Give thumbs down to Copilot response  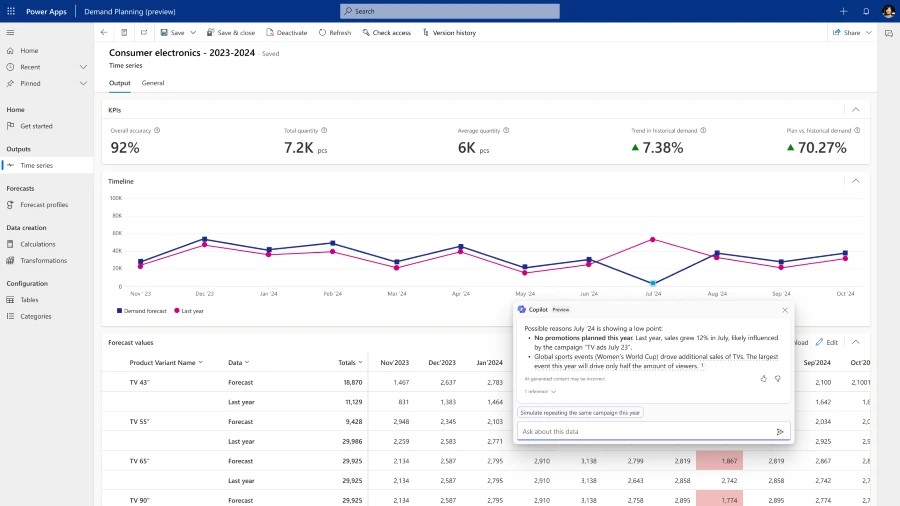778,379
